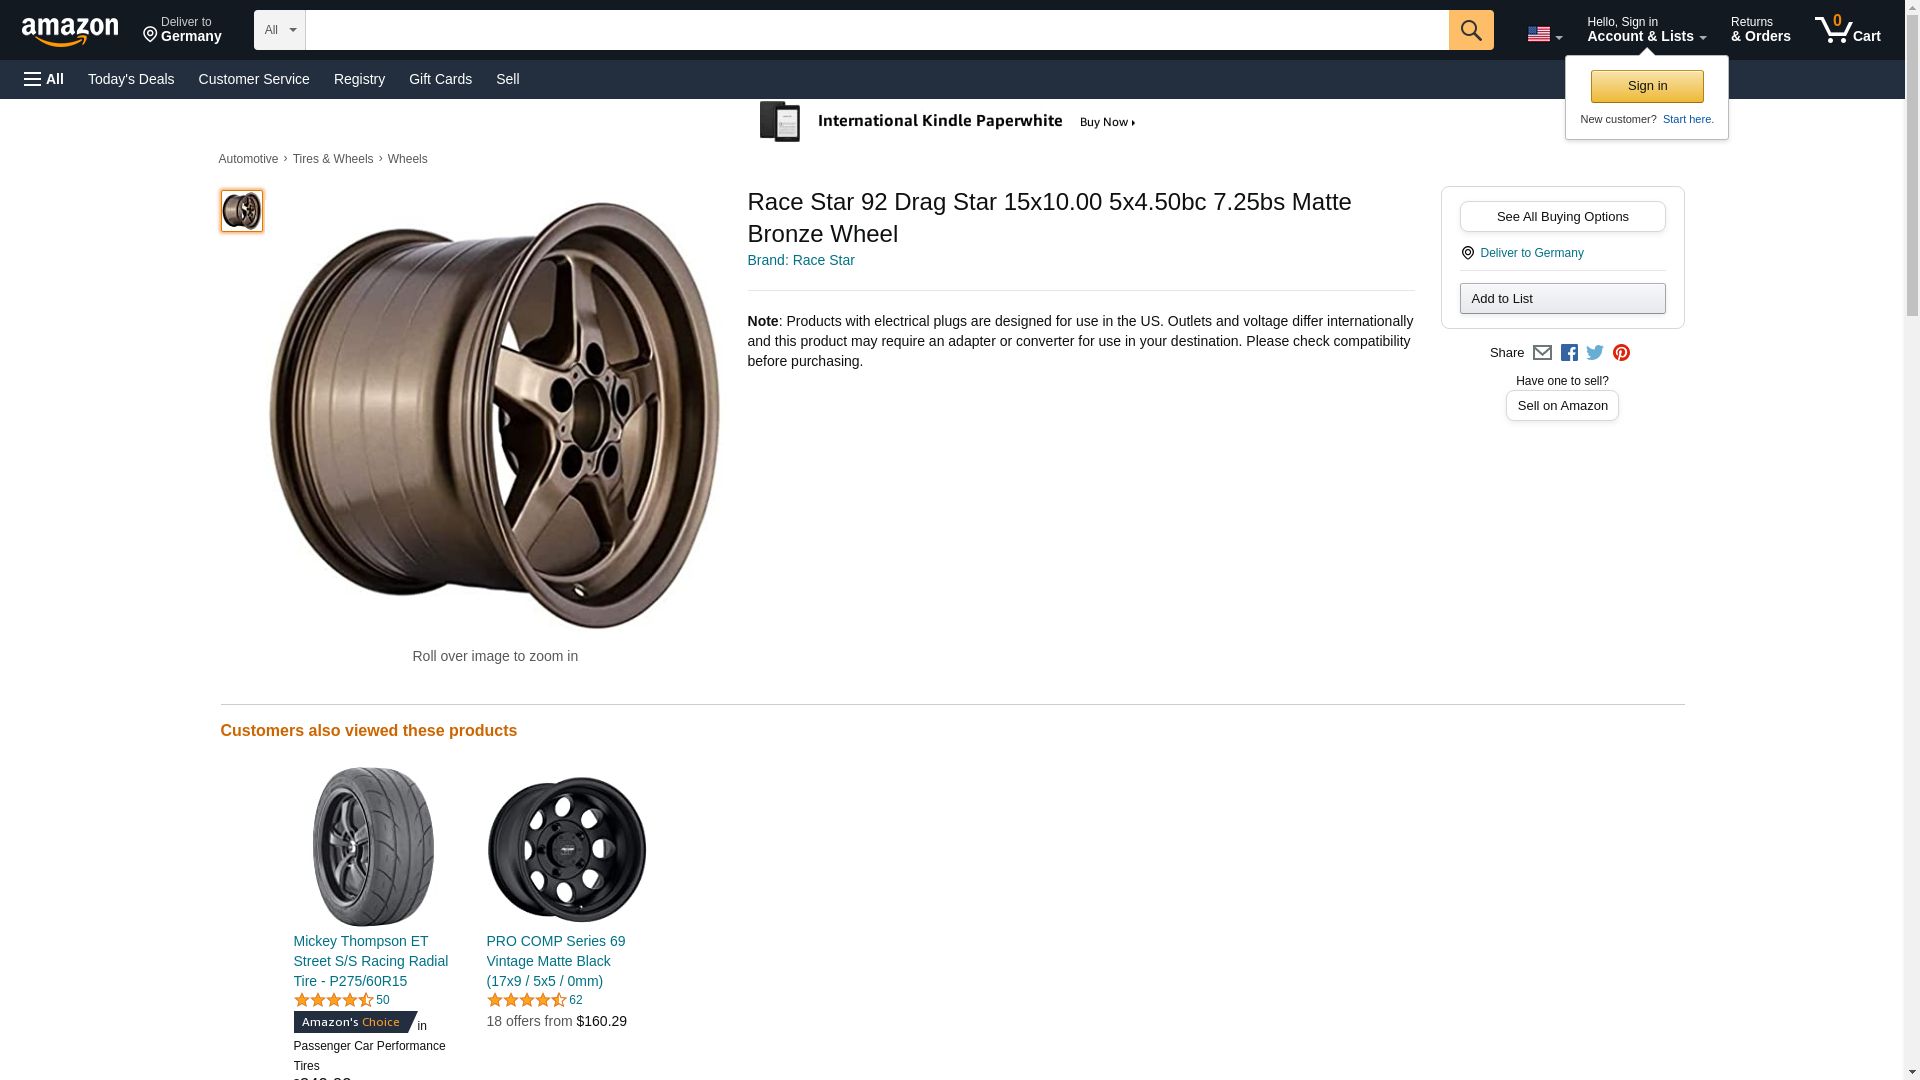This screenshot has height=1080, width=1920.
Task: Click See All Buying Options
Action: click(x=1562, y=217)
